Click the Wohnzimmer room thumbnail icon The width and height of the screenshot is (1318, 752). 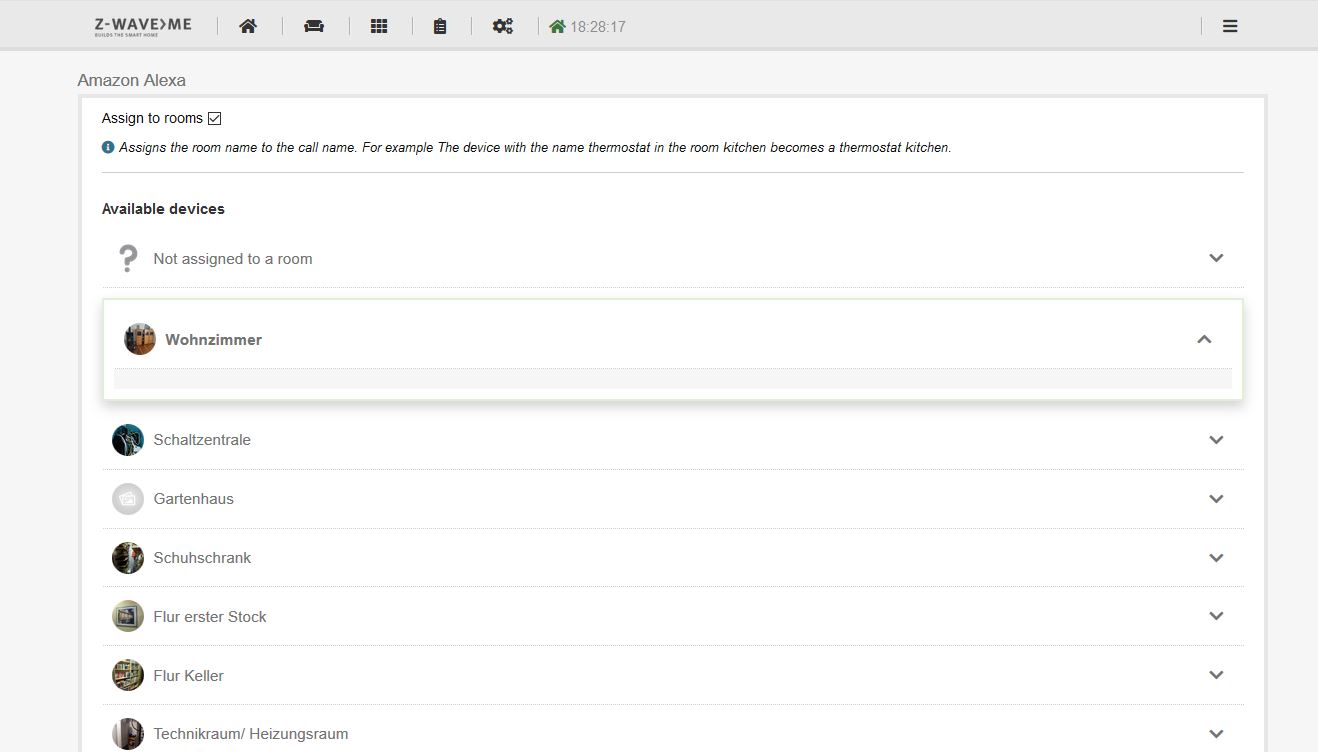139,339
